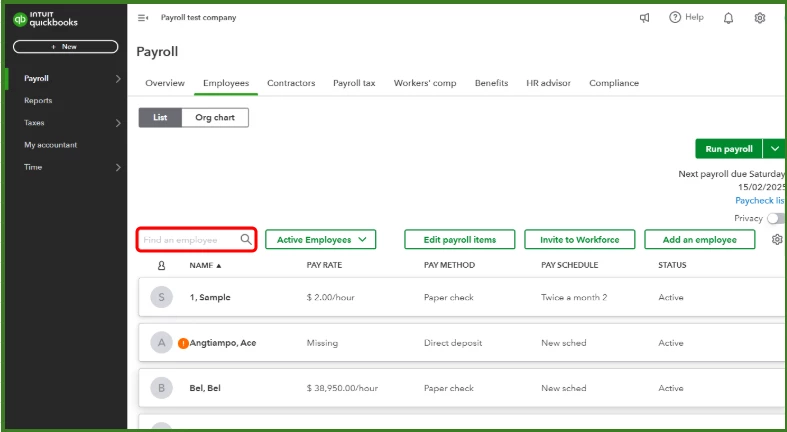
Task: Click the S avatar for 1, Sample
Action: point(162,297)
